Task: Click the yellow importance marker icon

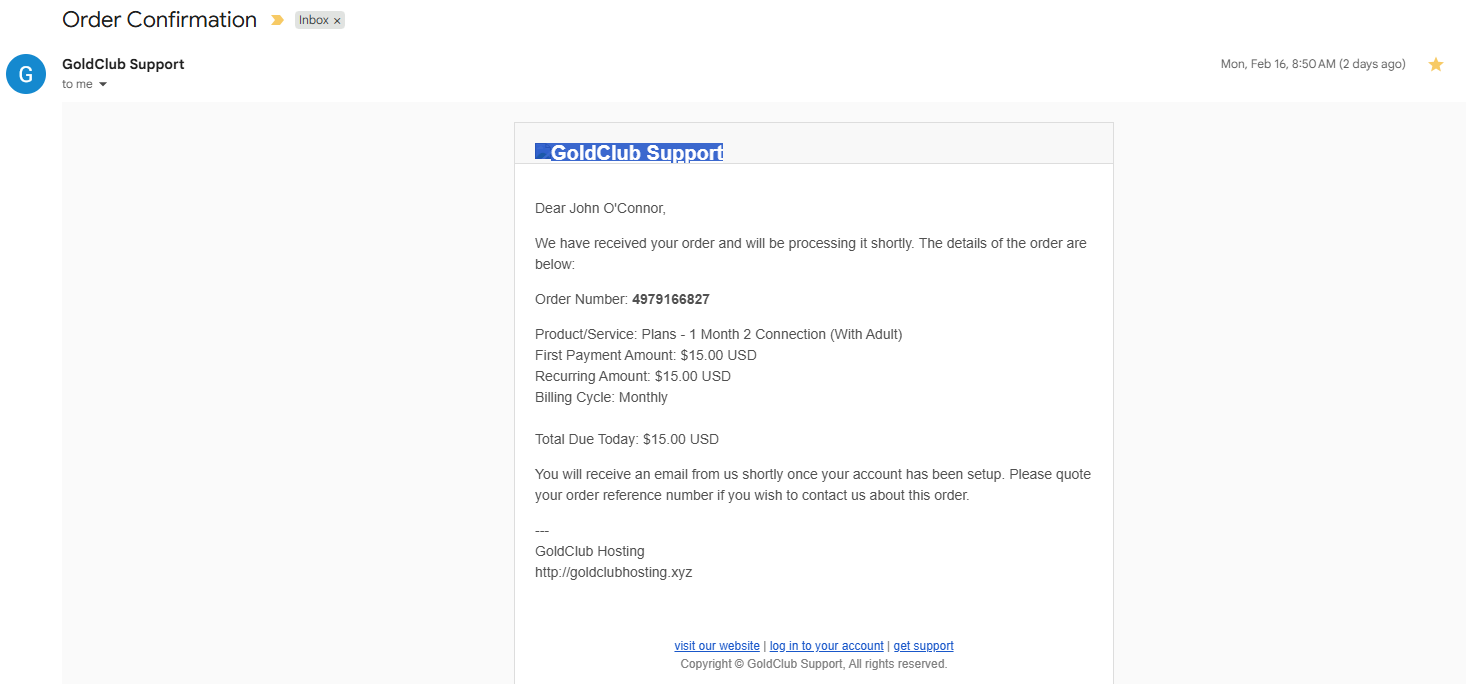Action: (277, 20)
